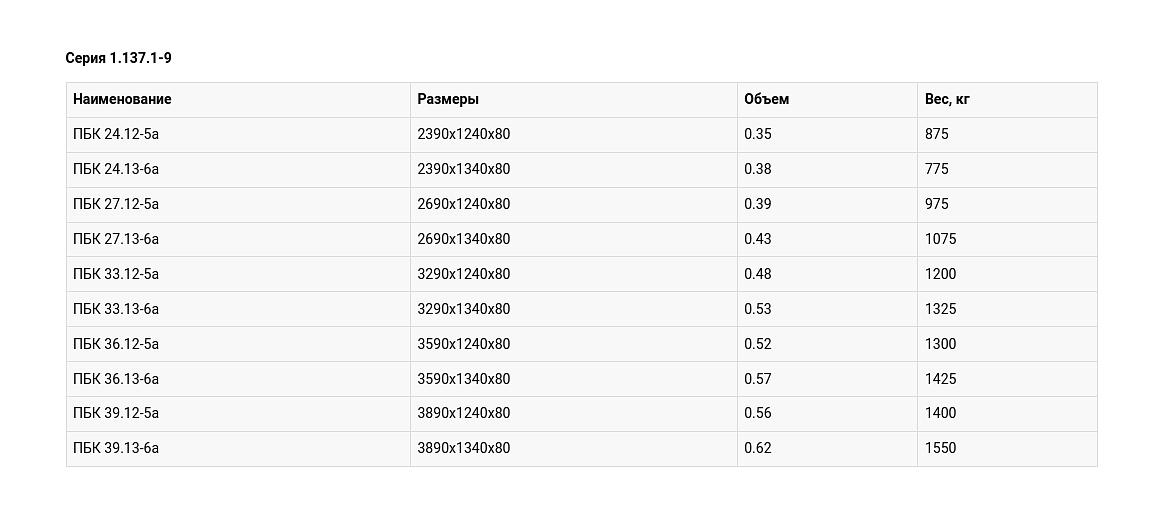Click the 'Вес, кг' column header
1167x521 pixels.
(x=947, y=99)
